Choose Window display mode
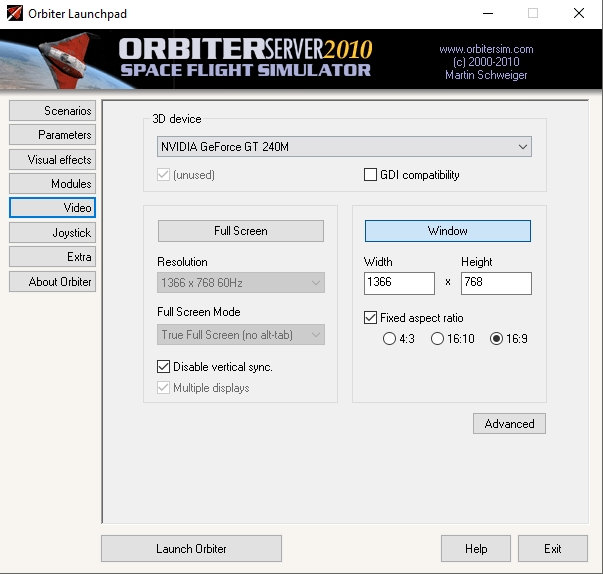603x574 pixels. [x=448, y=231]
